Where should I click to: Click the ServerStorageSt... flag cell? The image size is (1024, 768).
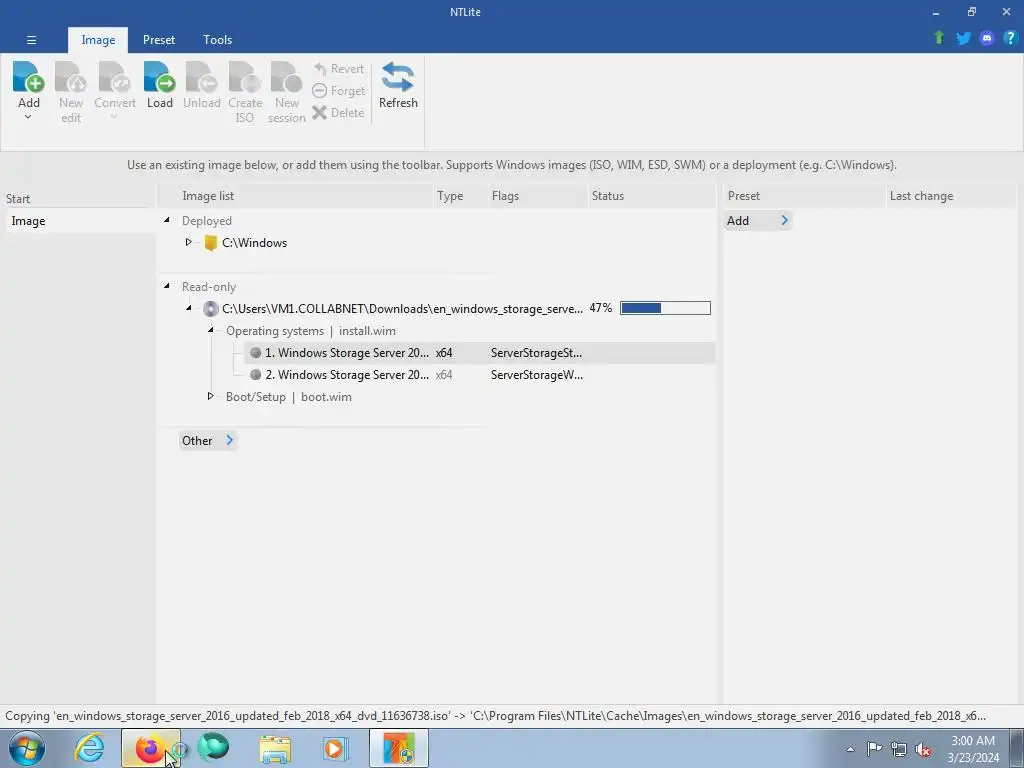[536, 353]
